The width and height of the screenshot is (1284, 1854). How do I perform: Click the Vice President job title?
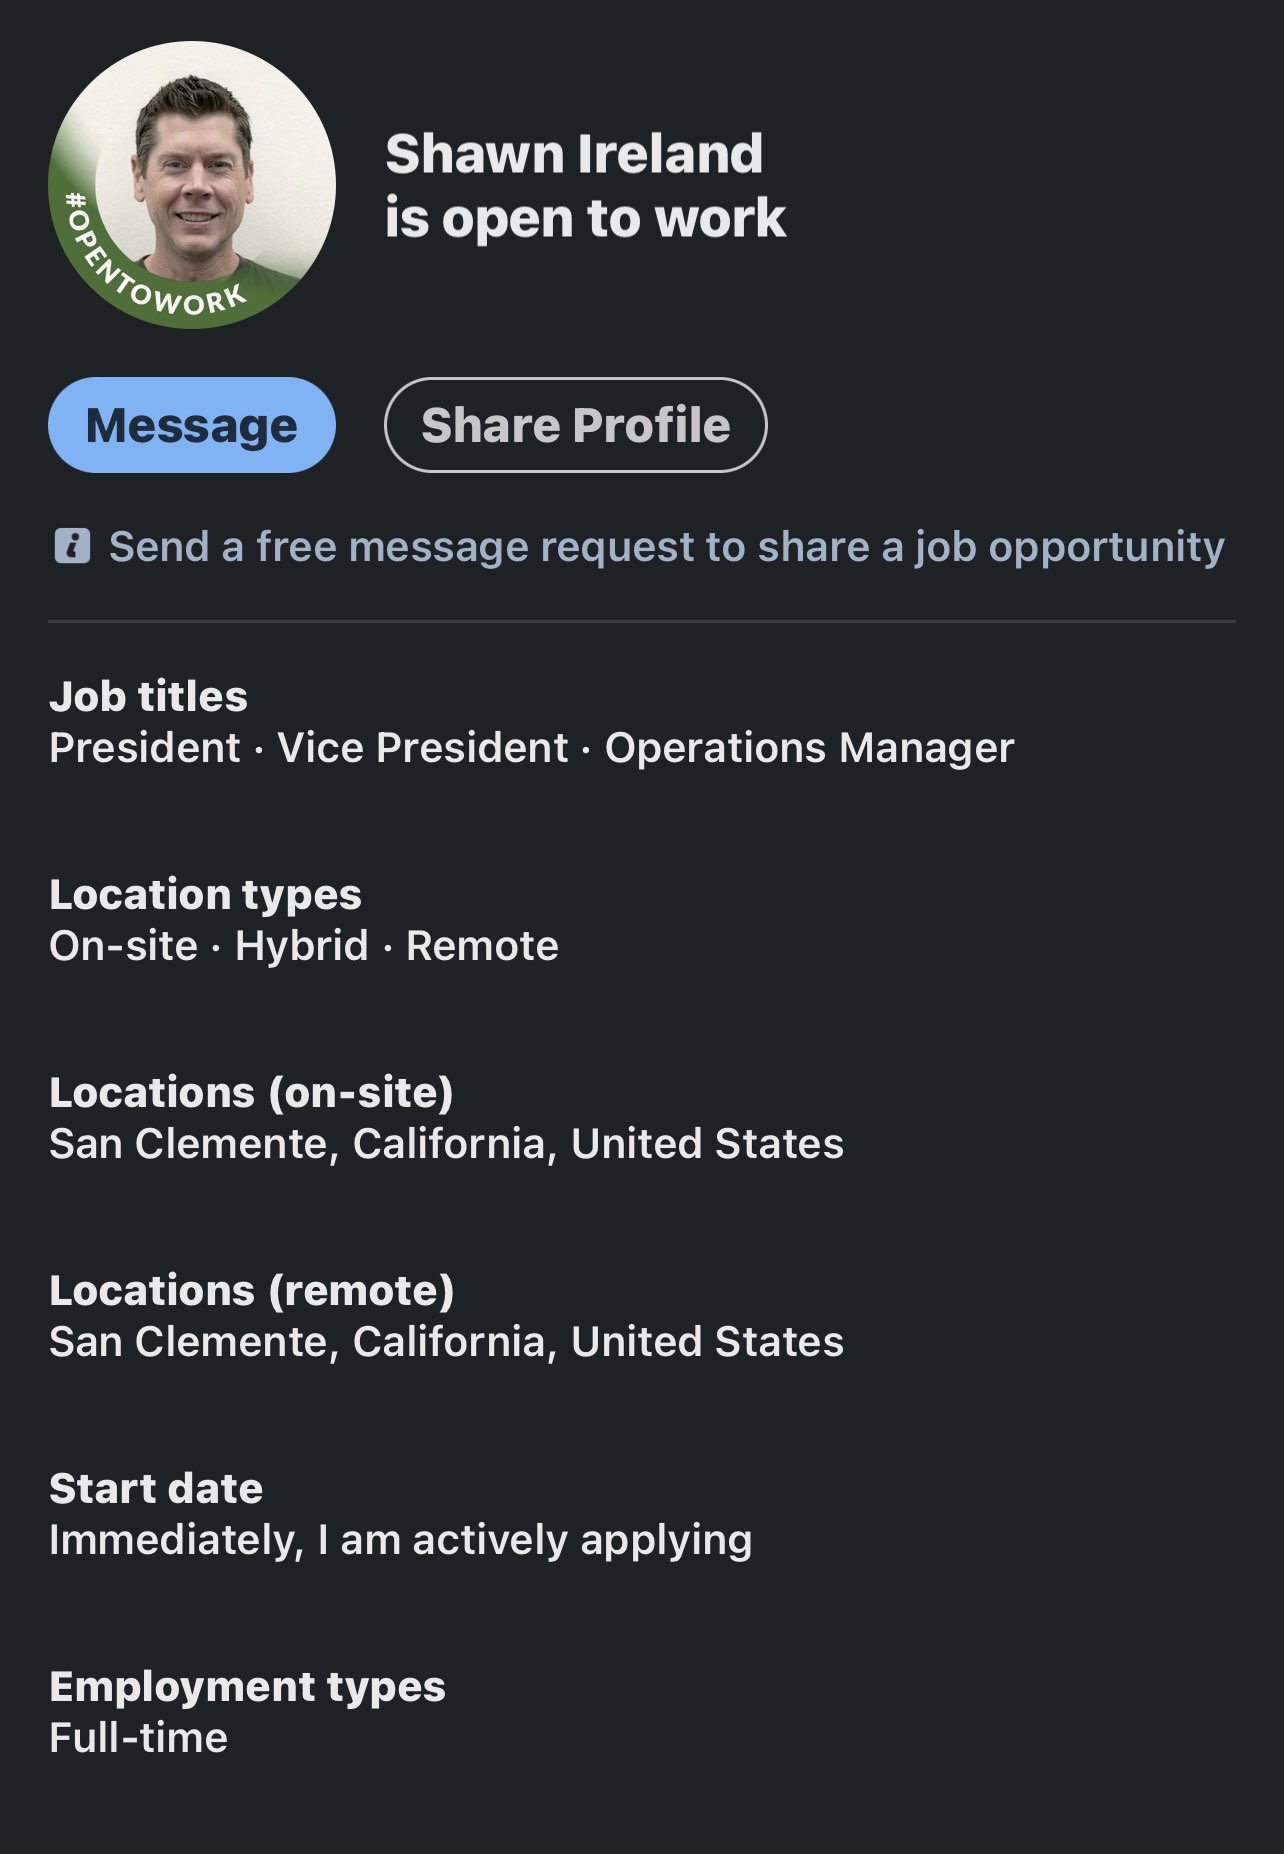coord(423,748)
